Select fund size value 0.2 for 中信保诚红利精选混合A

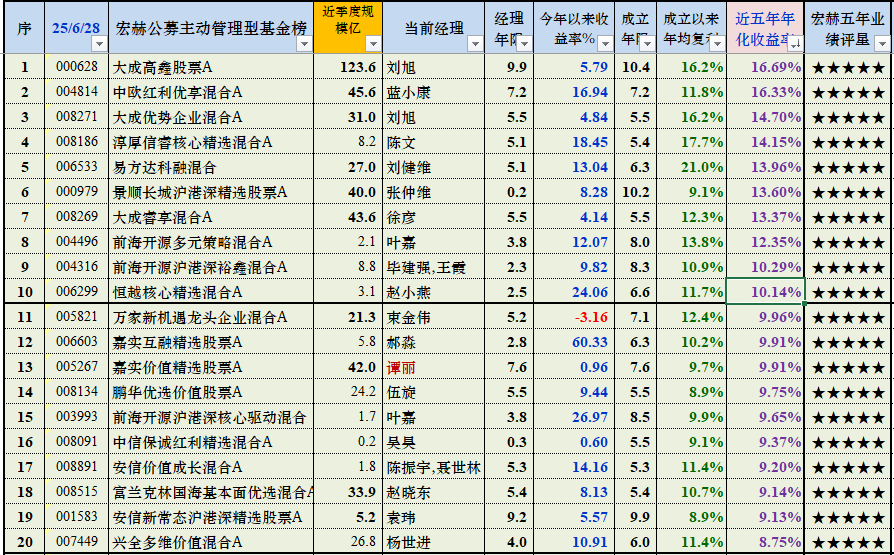(367, 442)
